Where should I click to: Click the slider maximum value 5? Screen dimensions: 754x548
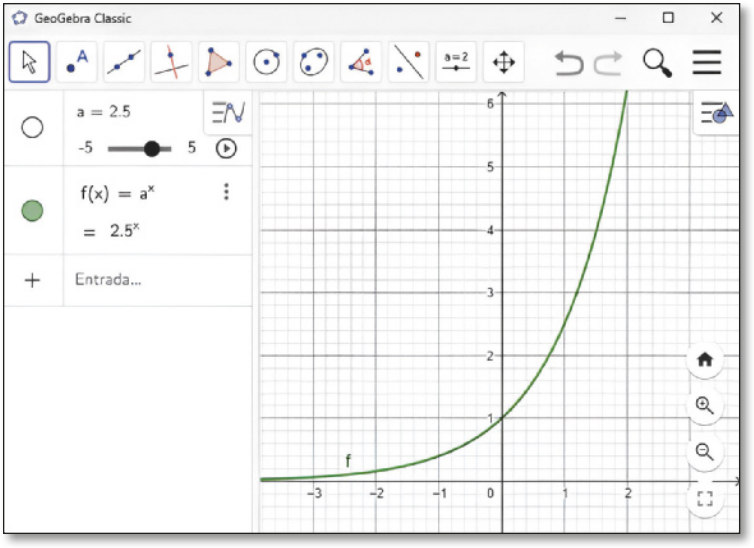pos(192,147)
